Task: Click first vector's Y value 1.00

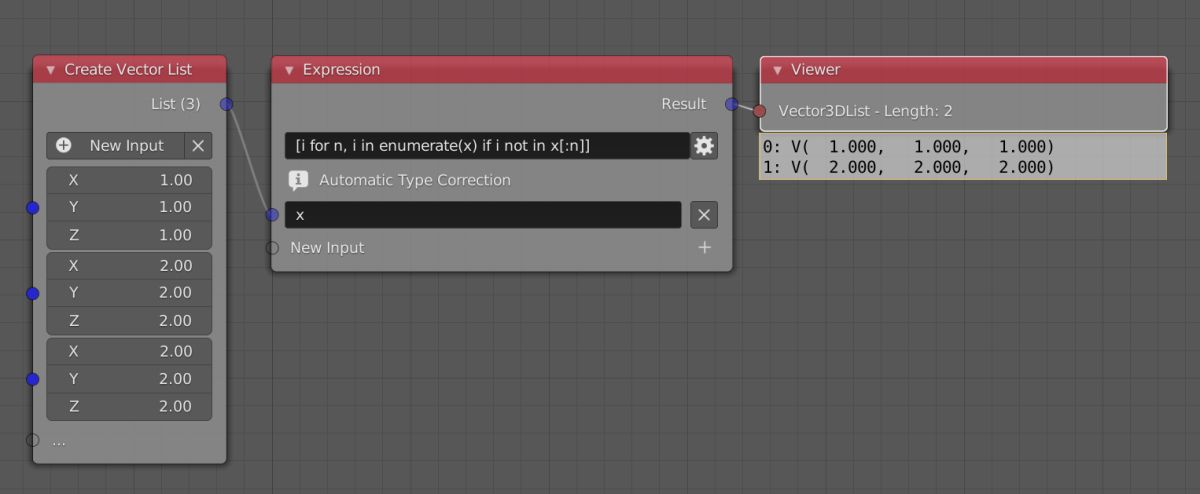Action: click(x=129, y=207)
